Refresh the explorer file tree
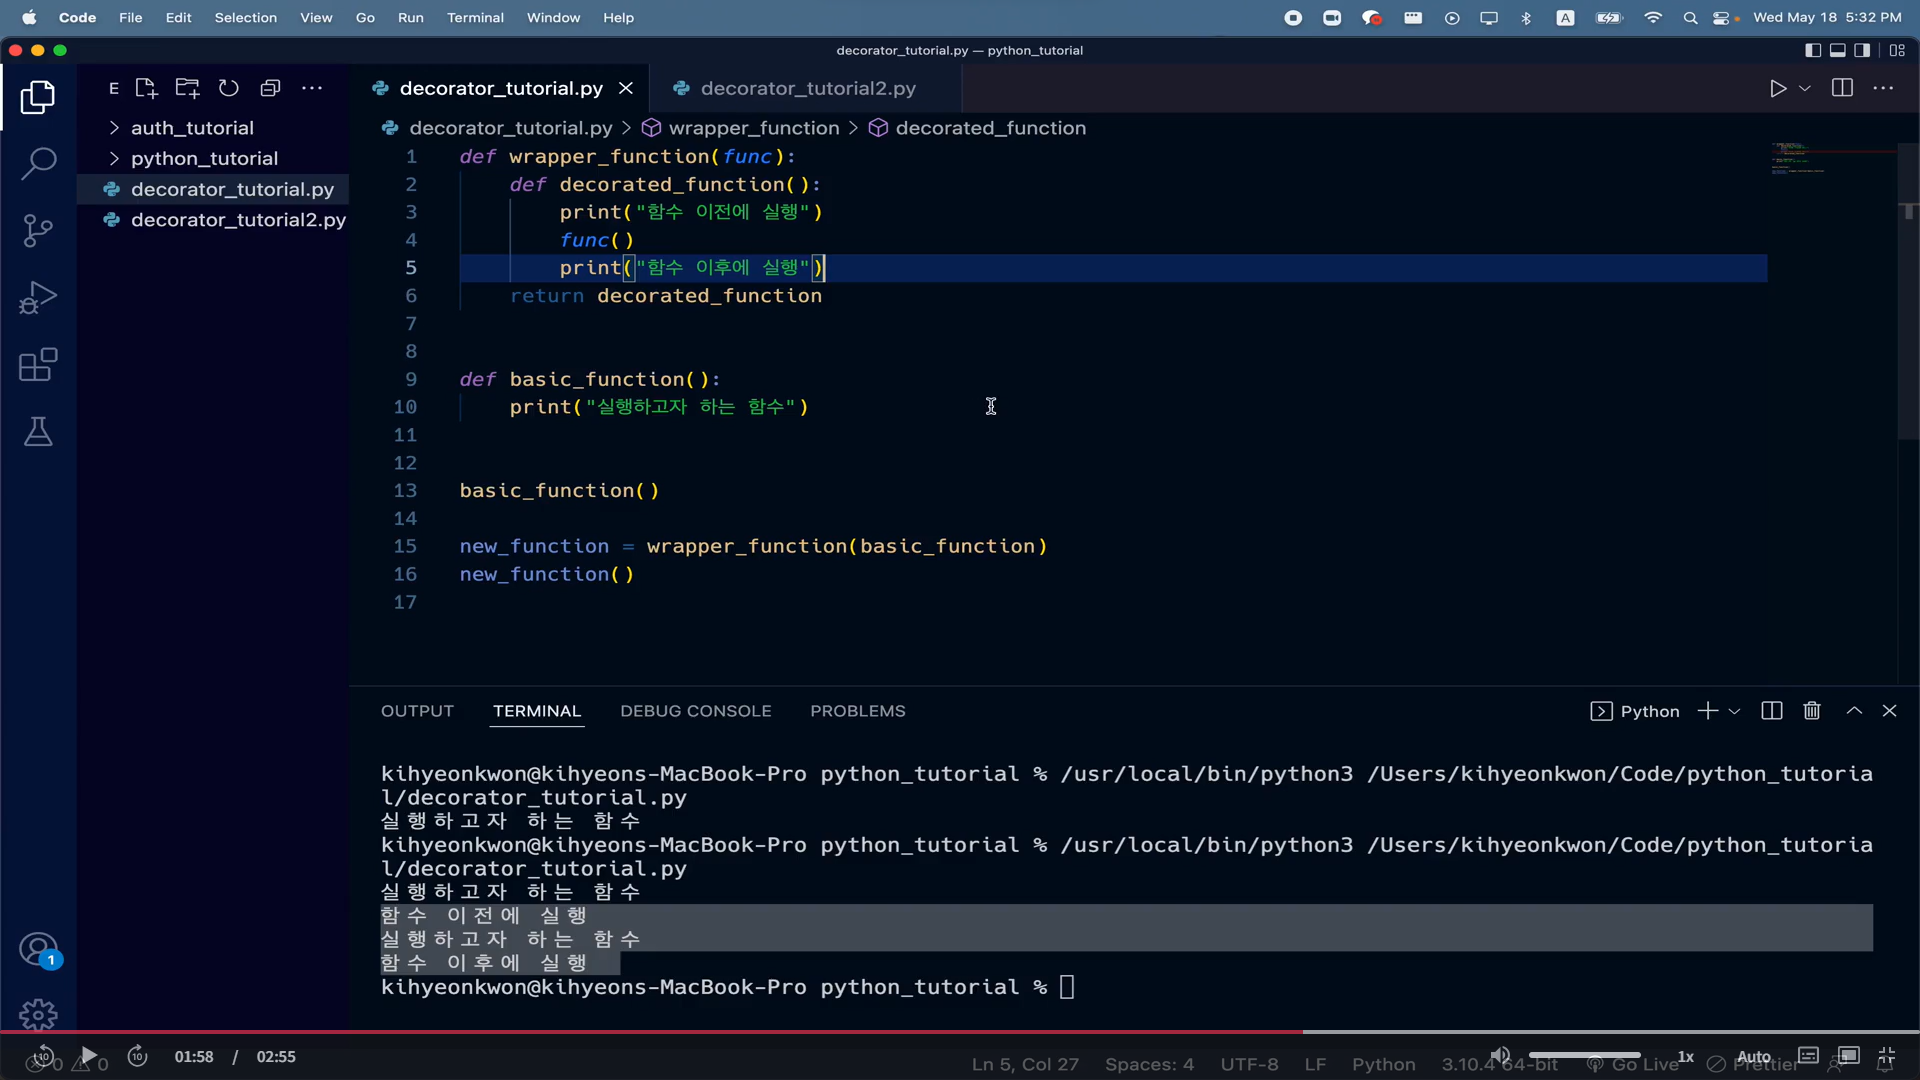Screen dimensions: 1920x1080 [x=229, y=88]
